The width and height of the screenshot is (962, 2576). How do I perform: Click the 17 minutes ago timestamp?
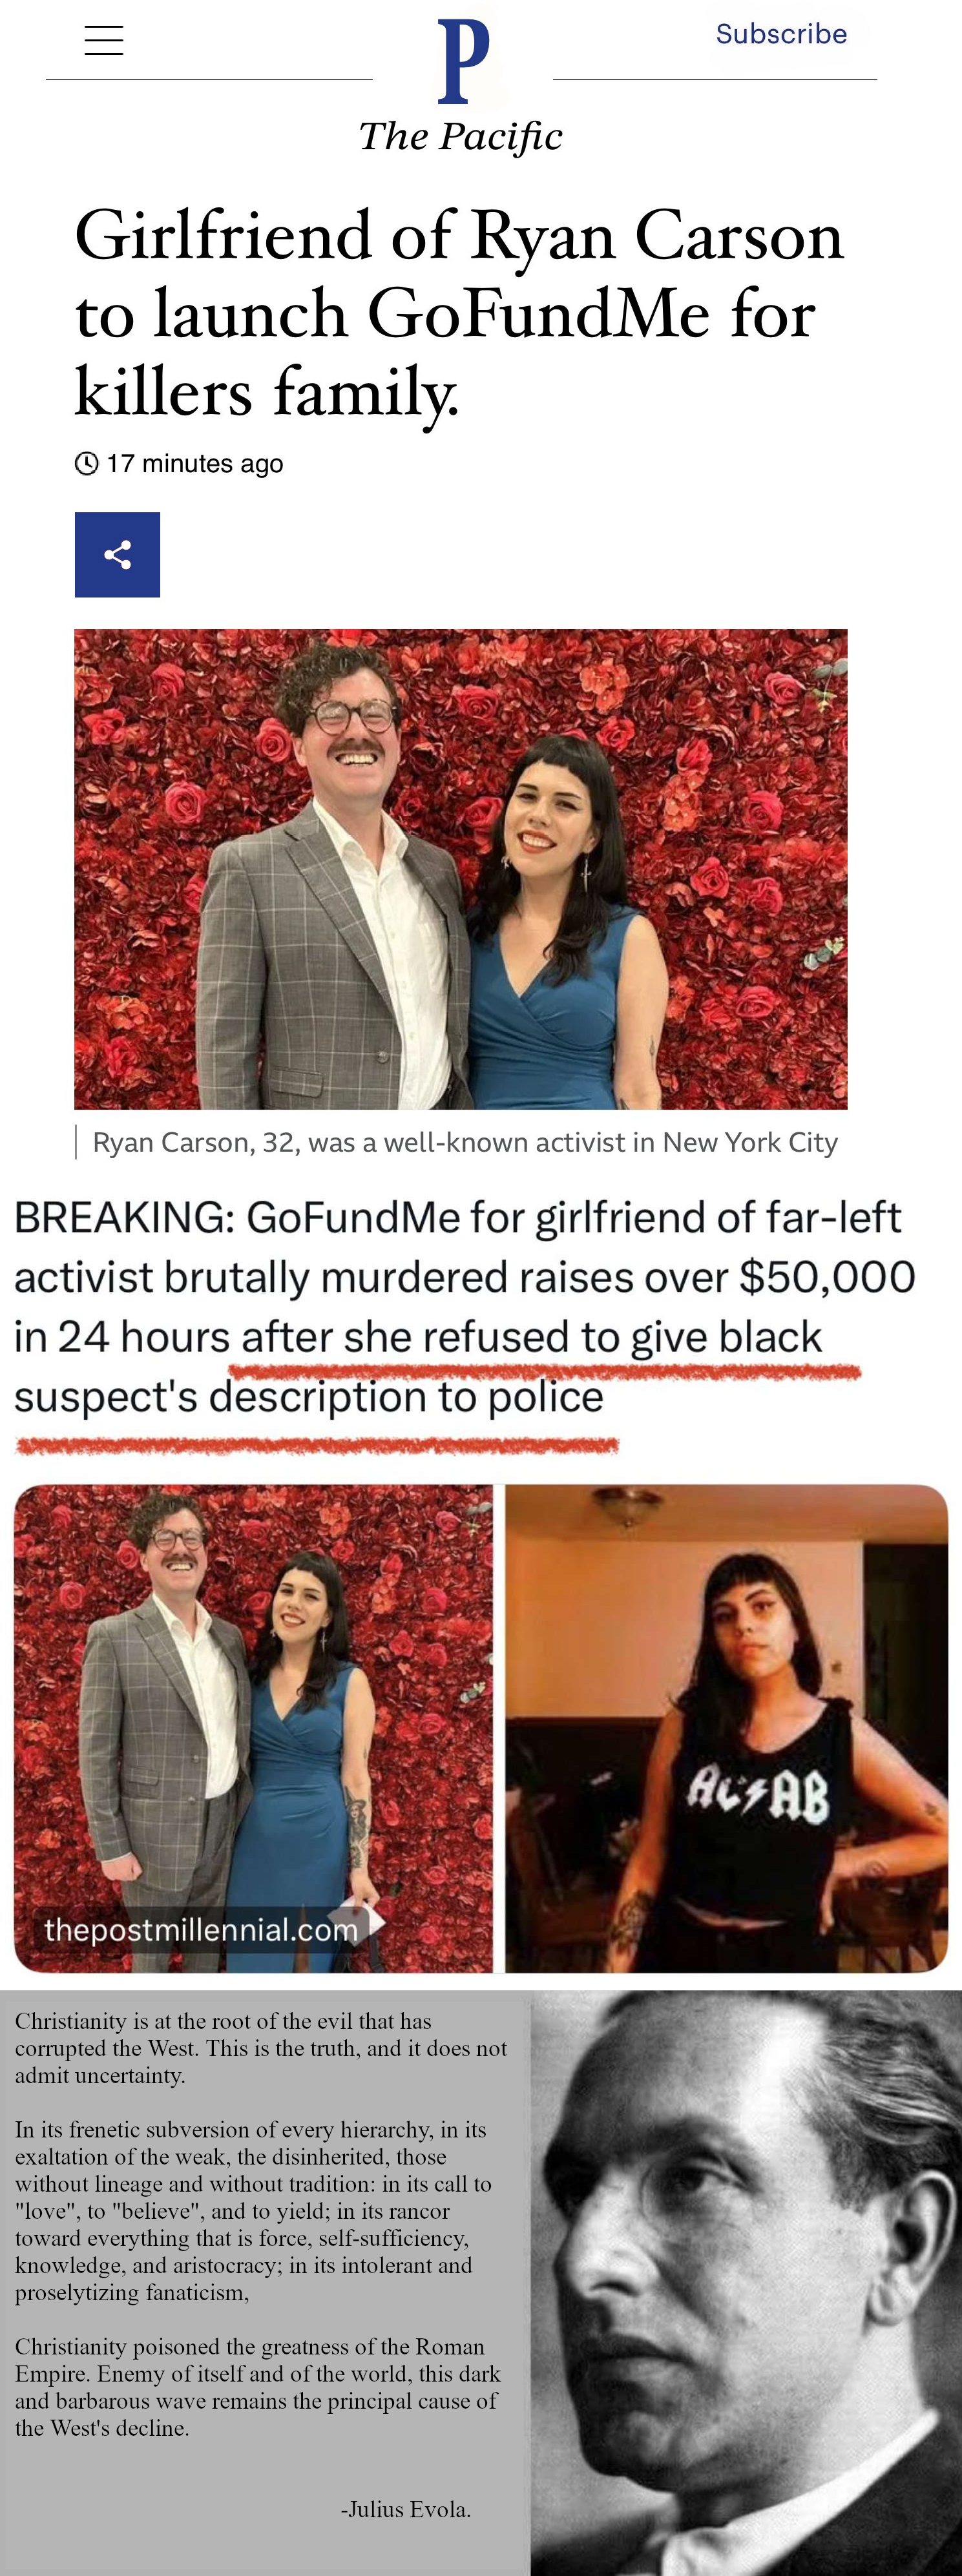pos(195,464)
